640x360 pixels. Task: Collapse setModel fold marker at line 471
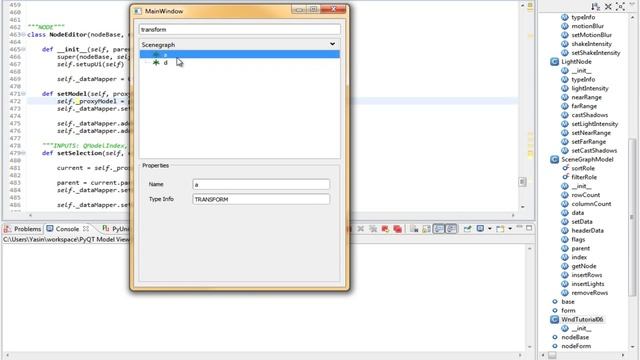tap(23, 94)
